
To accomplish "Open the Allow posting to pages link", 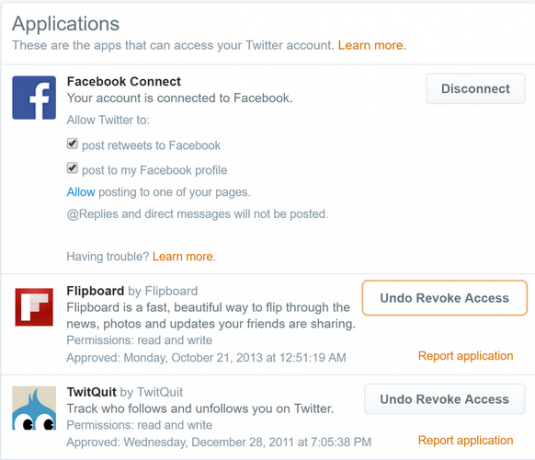I will coord(81,192).
